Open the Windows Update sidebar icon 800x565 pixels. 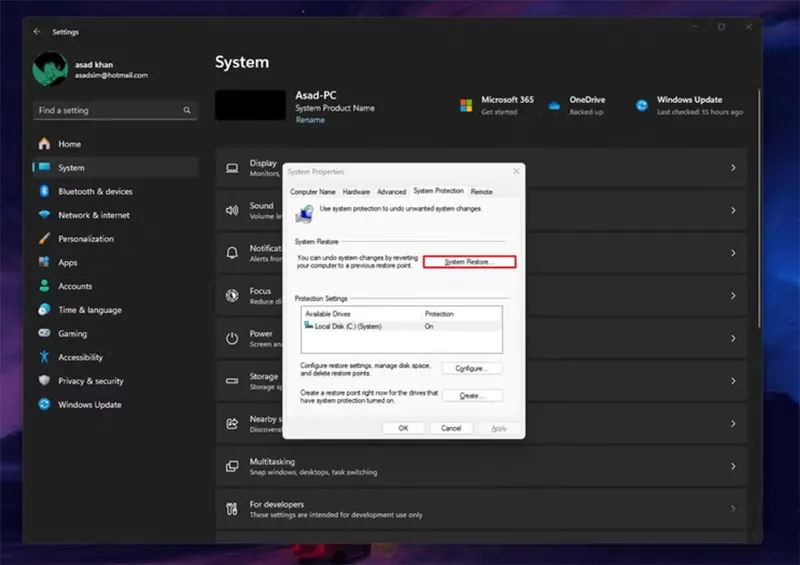click(44, 405)
